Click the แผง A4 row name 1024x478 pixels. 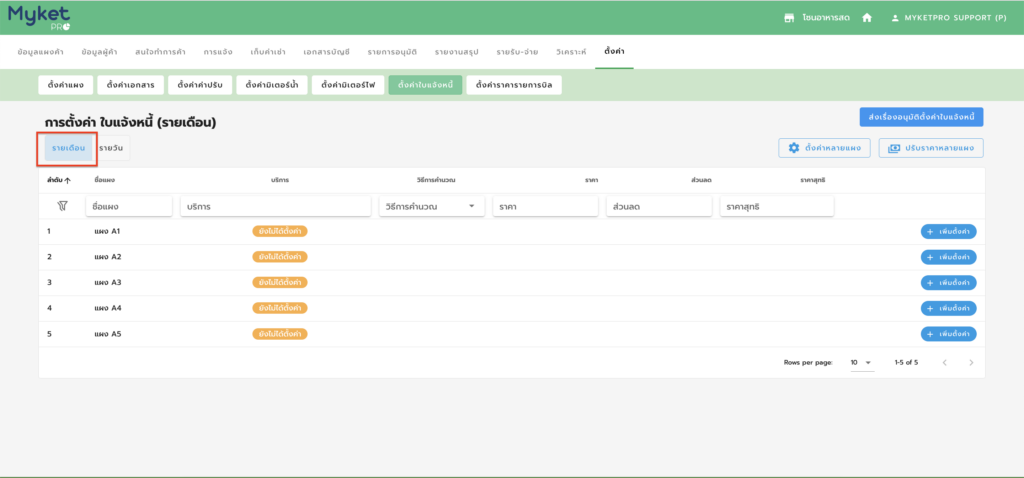point(108,308)
